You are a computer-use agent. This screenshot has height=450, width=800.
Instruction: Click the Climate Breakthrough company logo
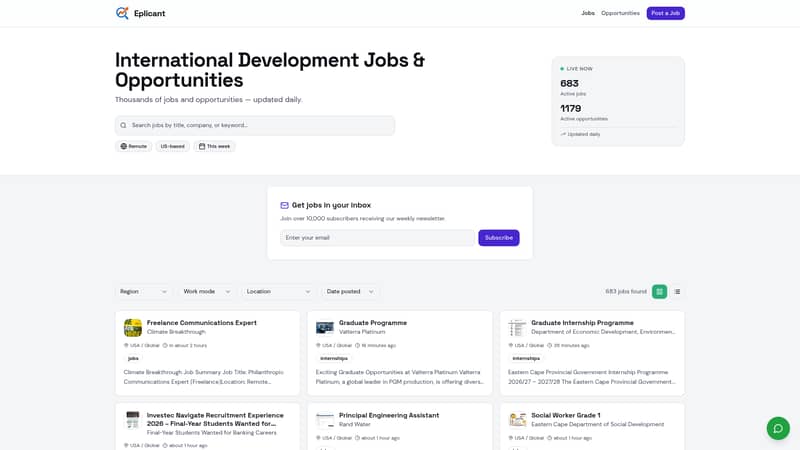pyautogui.click(x=133, y=328)
